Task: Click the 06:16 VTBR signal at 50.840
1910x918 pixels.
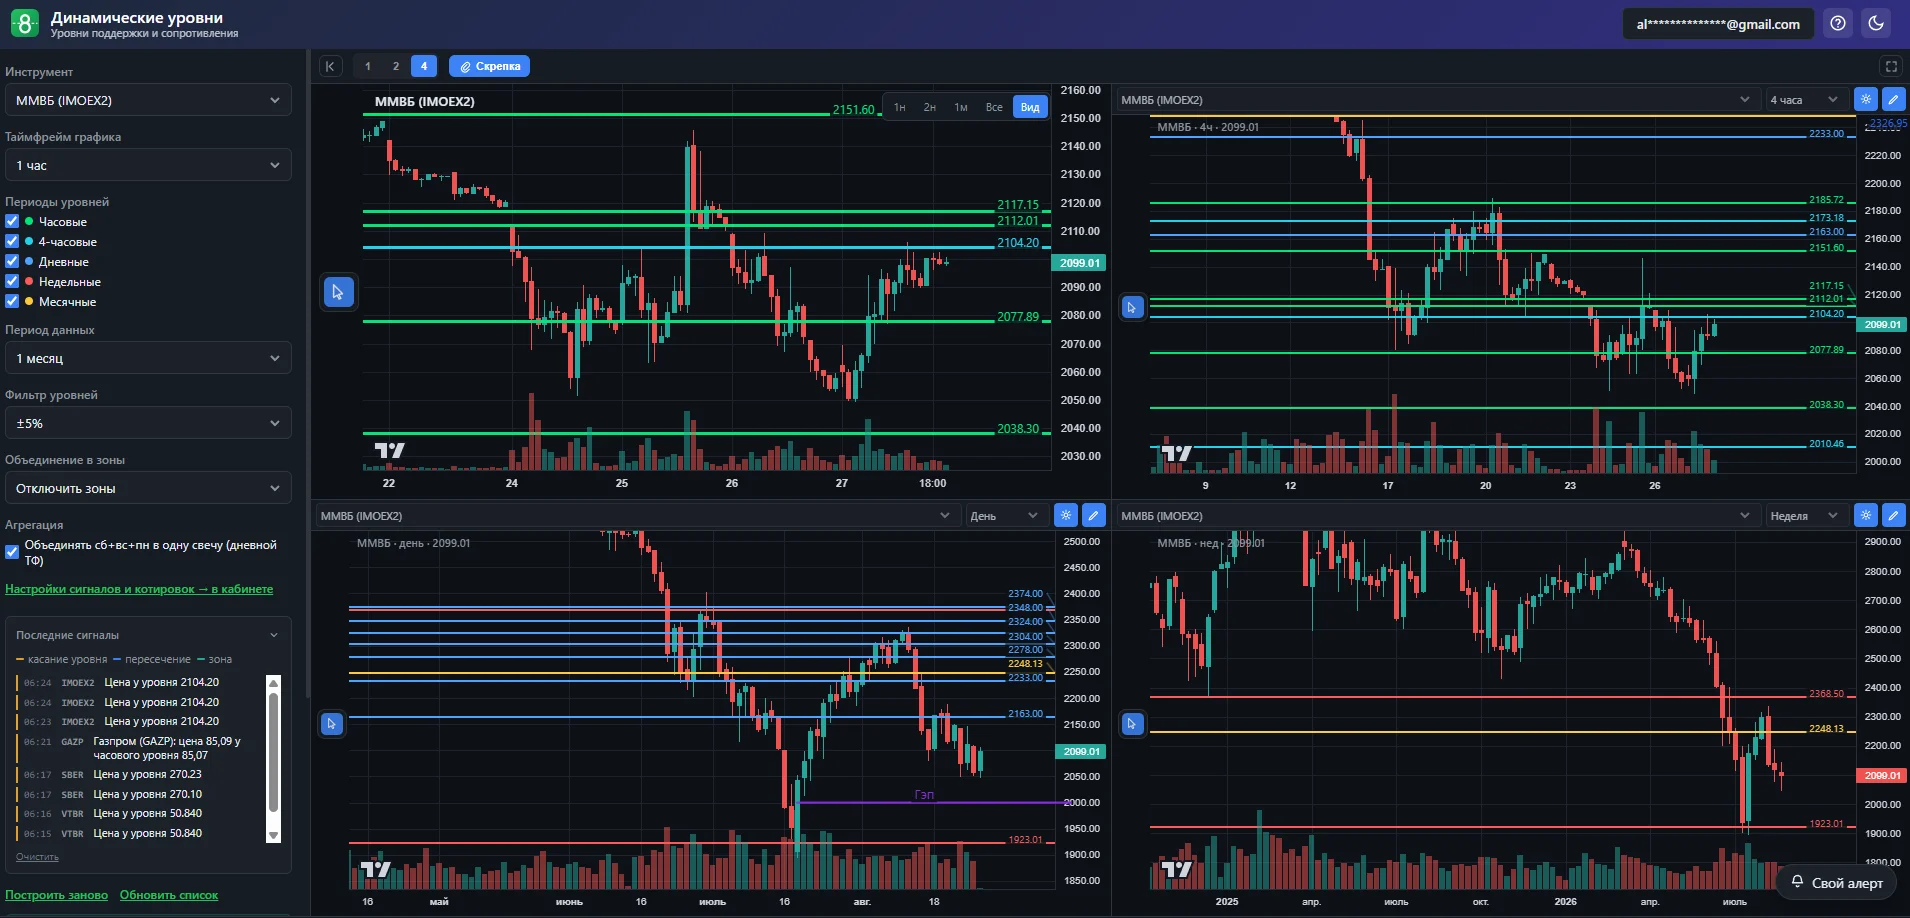Action: 140,814
